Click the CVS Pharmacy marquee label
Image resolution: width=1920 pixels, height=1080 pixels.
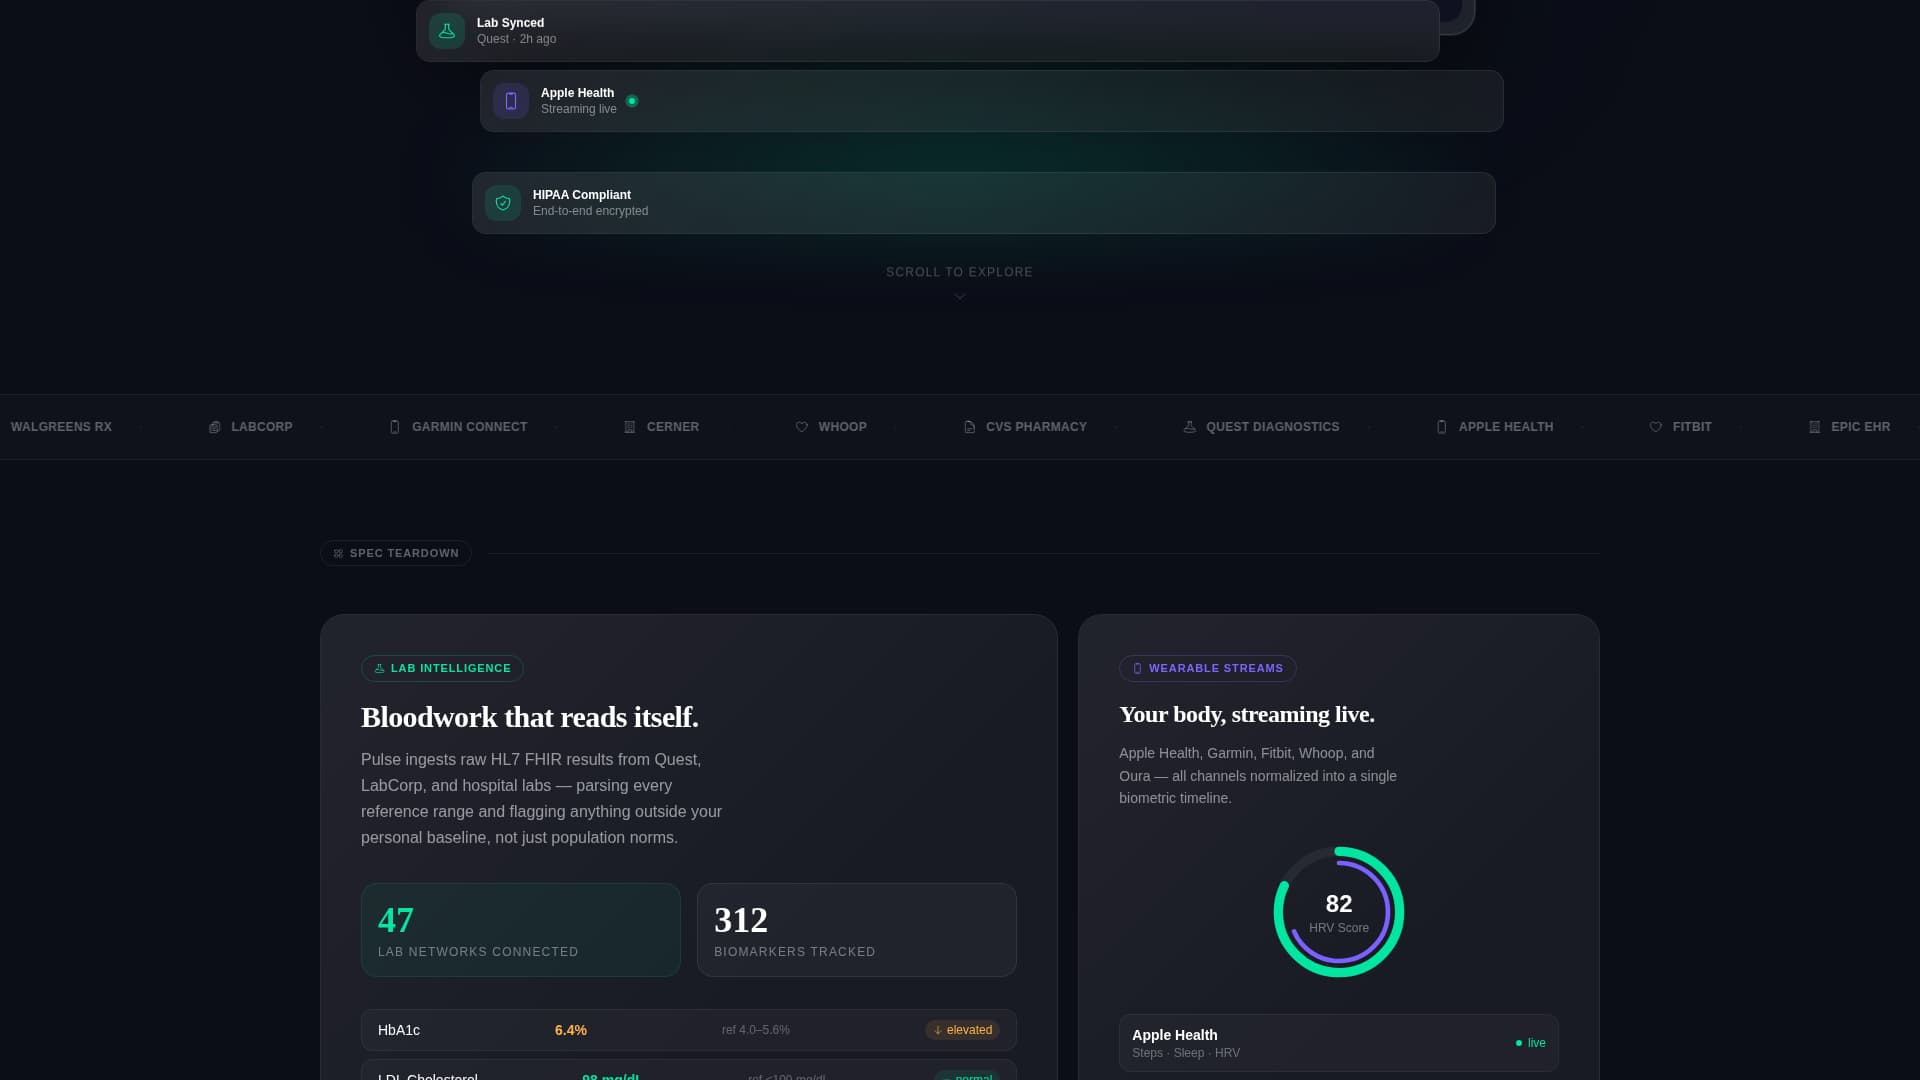(x=1036, y=427)
